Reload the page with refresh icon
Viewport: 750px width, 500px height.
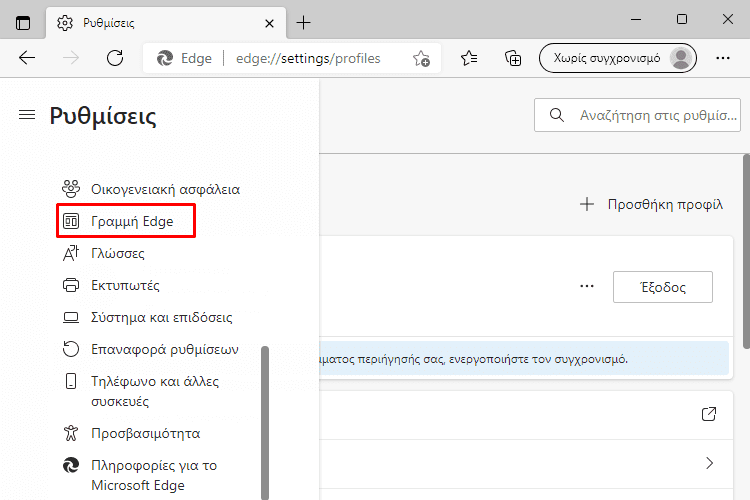(x=115, y=58)
